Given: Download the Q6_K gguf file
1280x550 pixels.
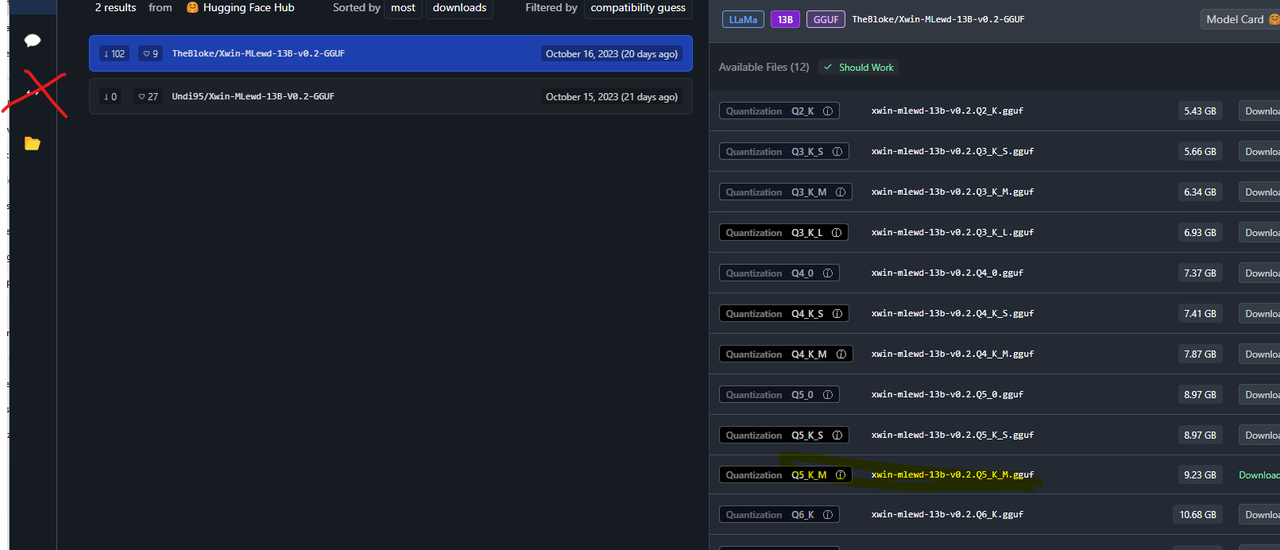Looking at the screenshot, I should coord(1260,515).
